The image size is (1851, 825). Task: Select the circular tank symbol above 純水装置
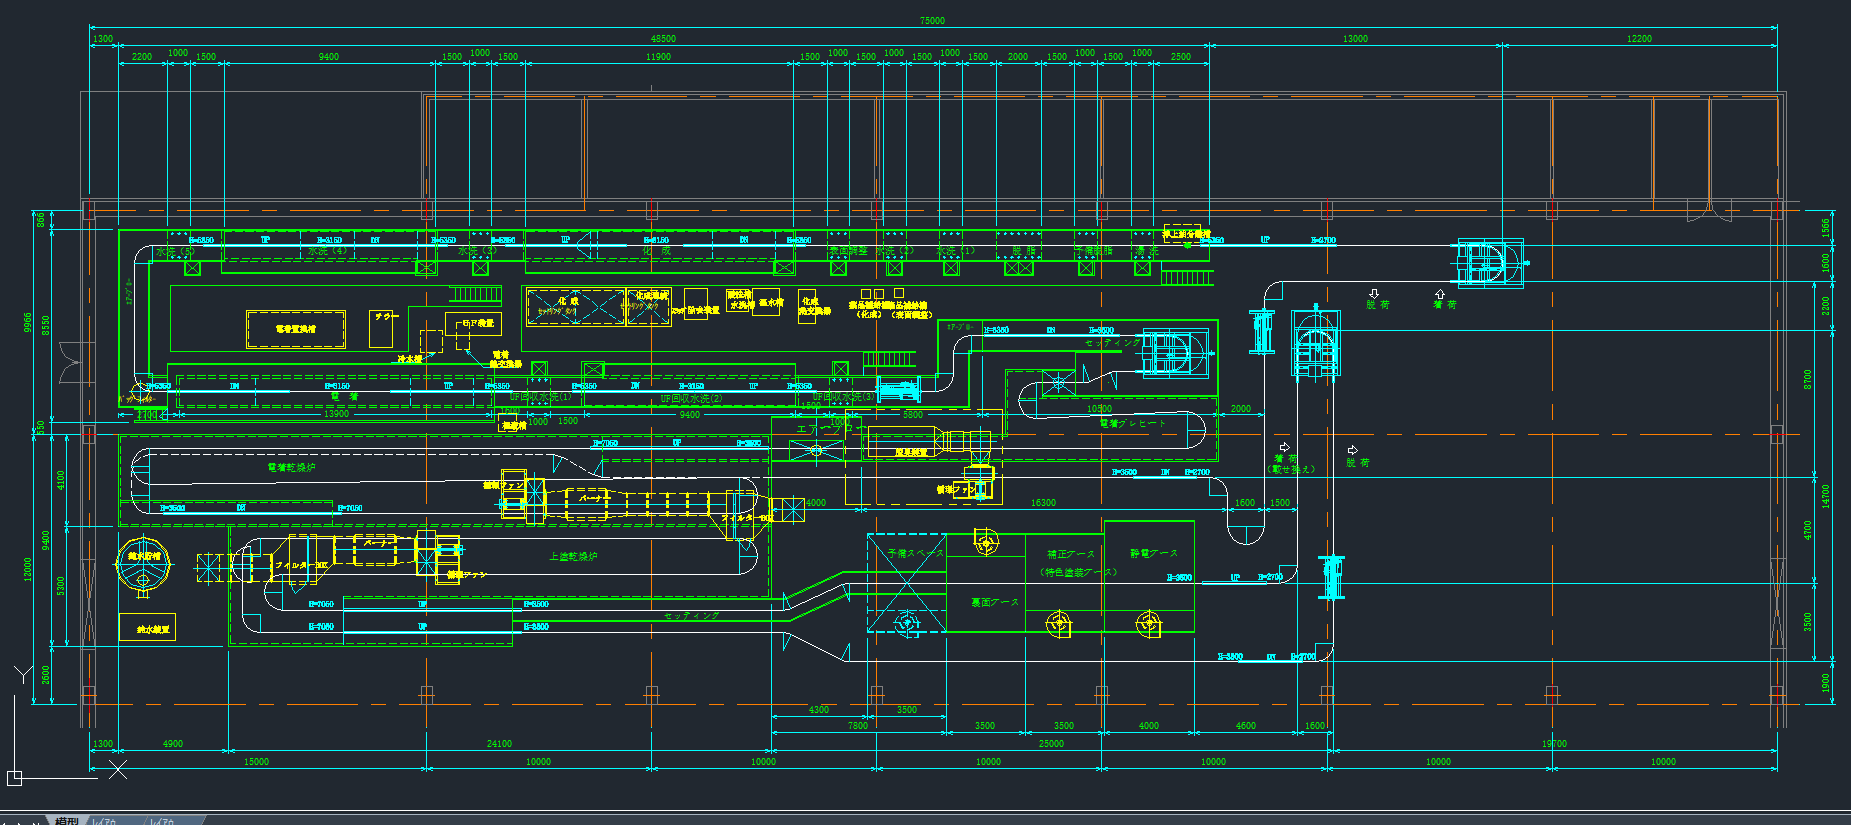pos(144,565)
